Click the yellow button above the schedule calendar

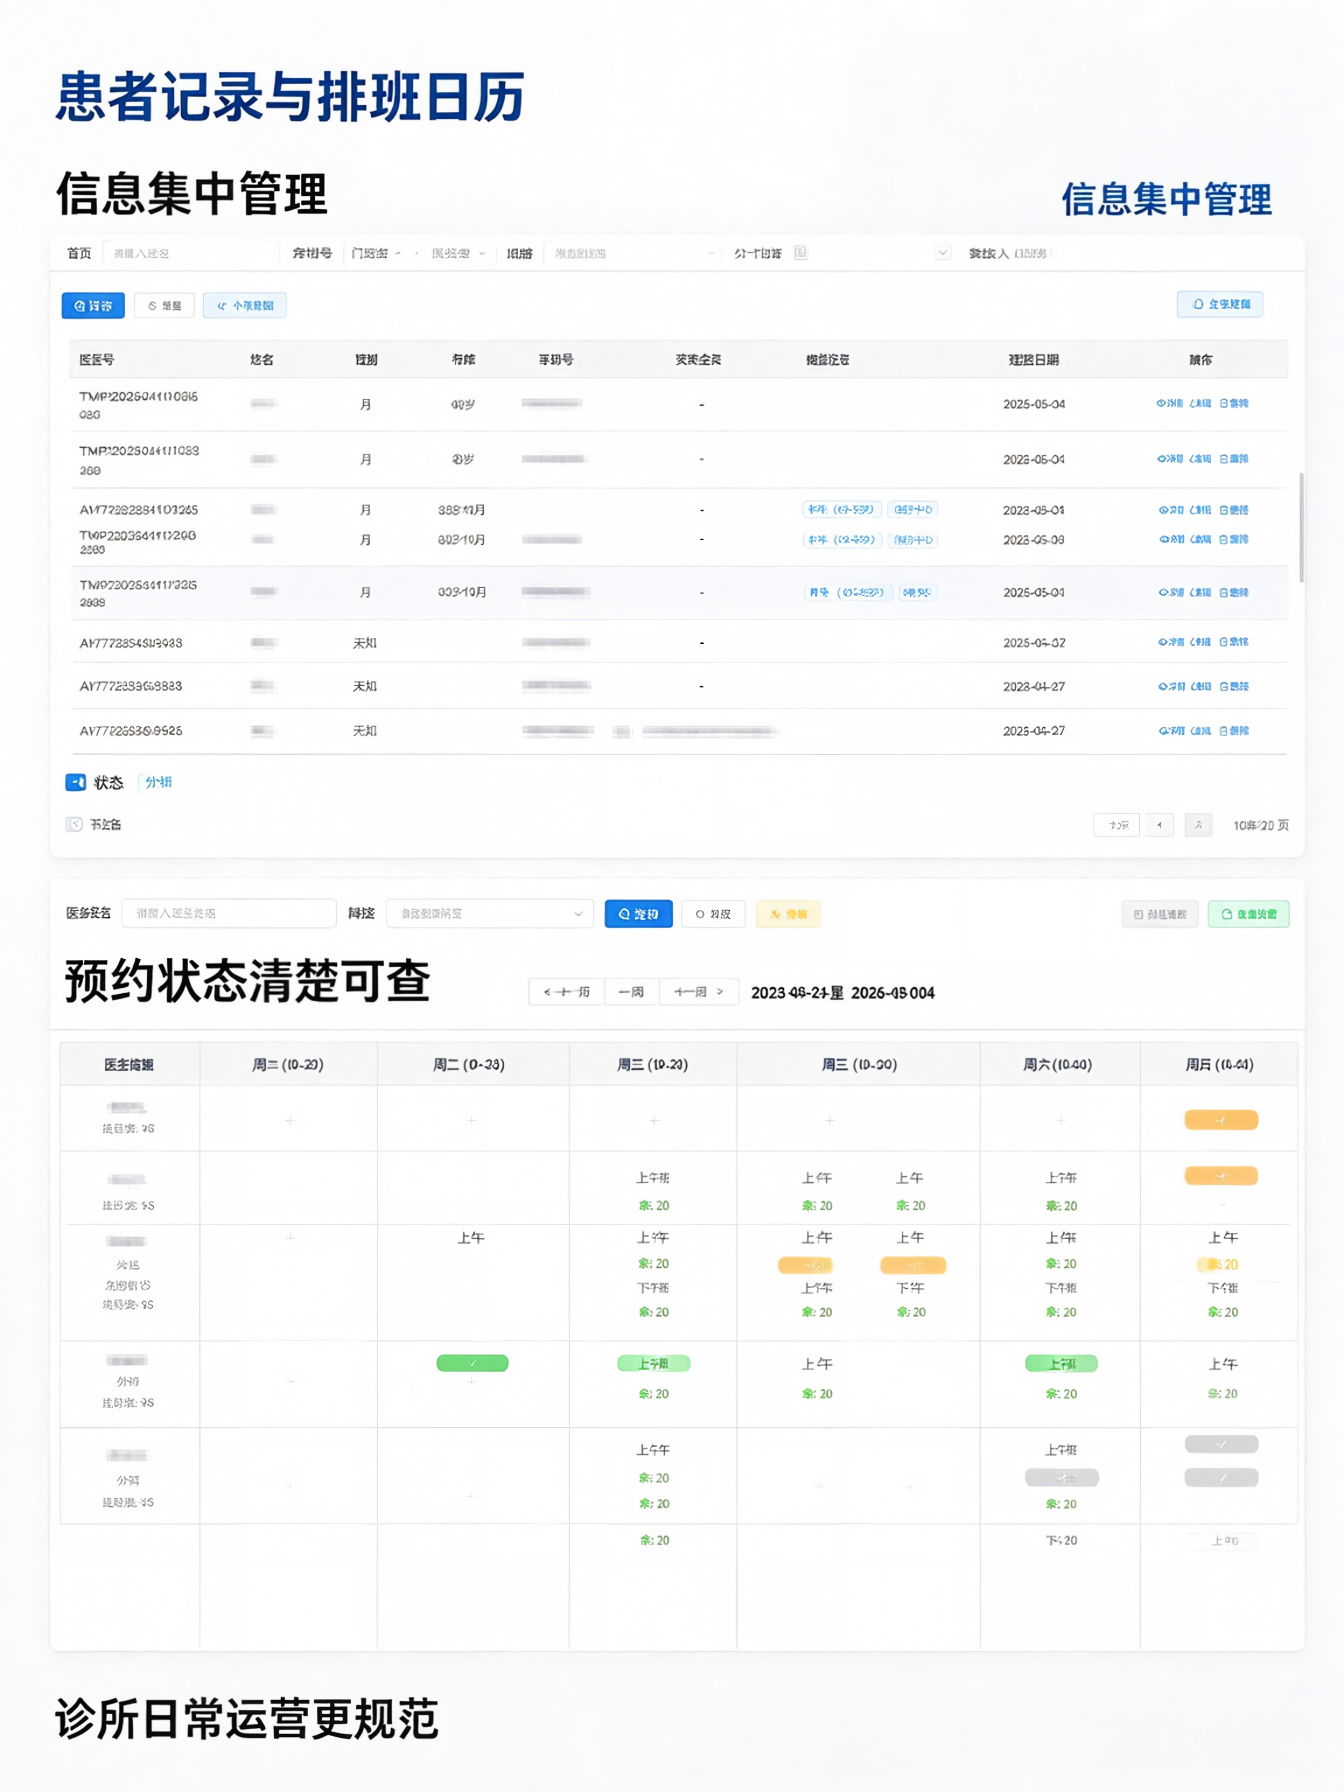click(x=788, y=913)
